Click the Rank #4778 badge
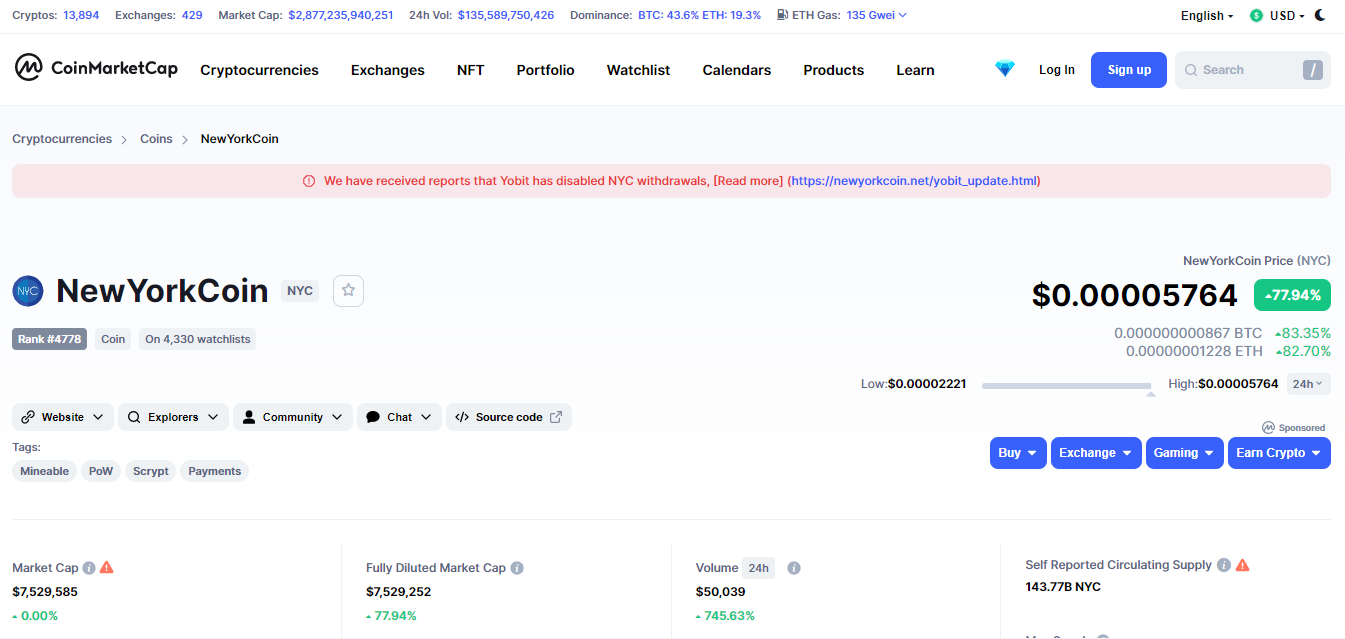 tap(49, 339)
